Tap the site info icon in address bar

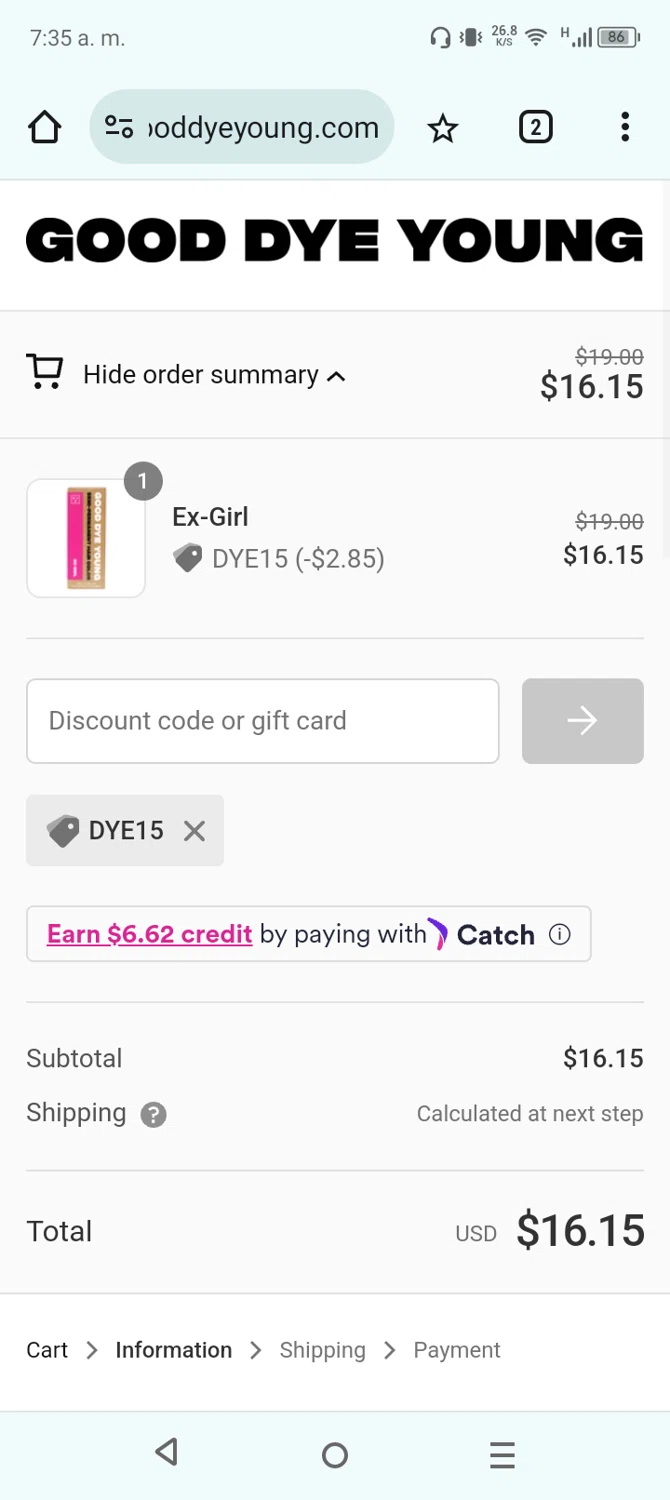119,128
